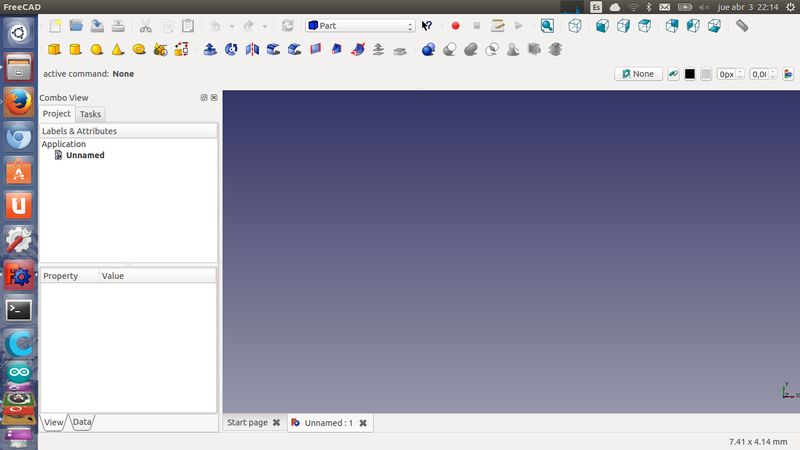This screenshot has width=800, height=450.
Task: Click the Revolve tool icon
Action: [231, 49]
